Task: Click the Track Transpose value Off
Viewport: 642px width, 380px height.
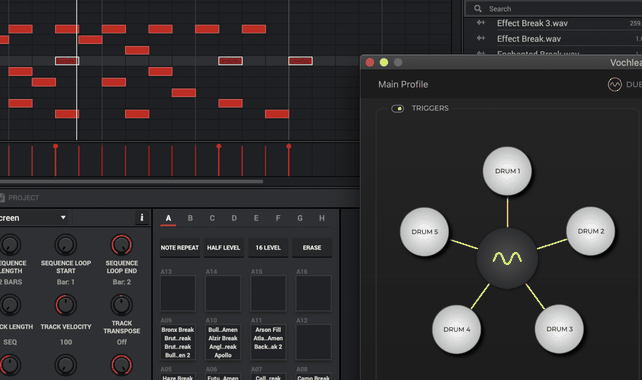Action: click(x=122, y=342)
